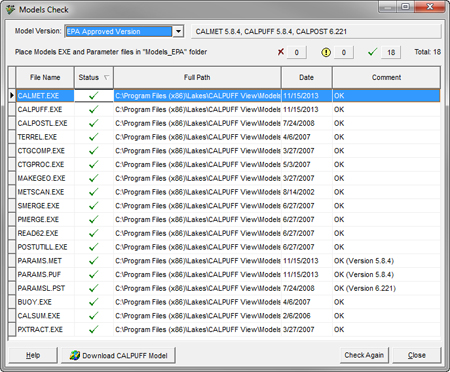Click the status checkmark for POSTUTILL.EXE
The height and width of the screenshot is (372, 450).
94,247
